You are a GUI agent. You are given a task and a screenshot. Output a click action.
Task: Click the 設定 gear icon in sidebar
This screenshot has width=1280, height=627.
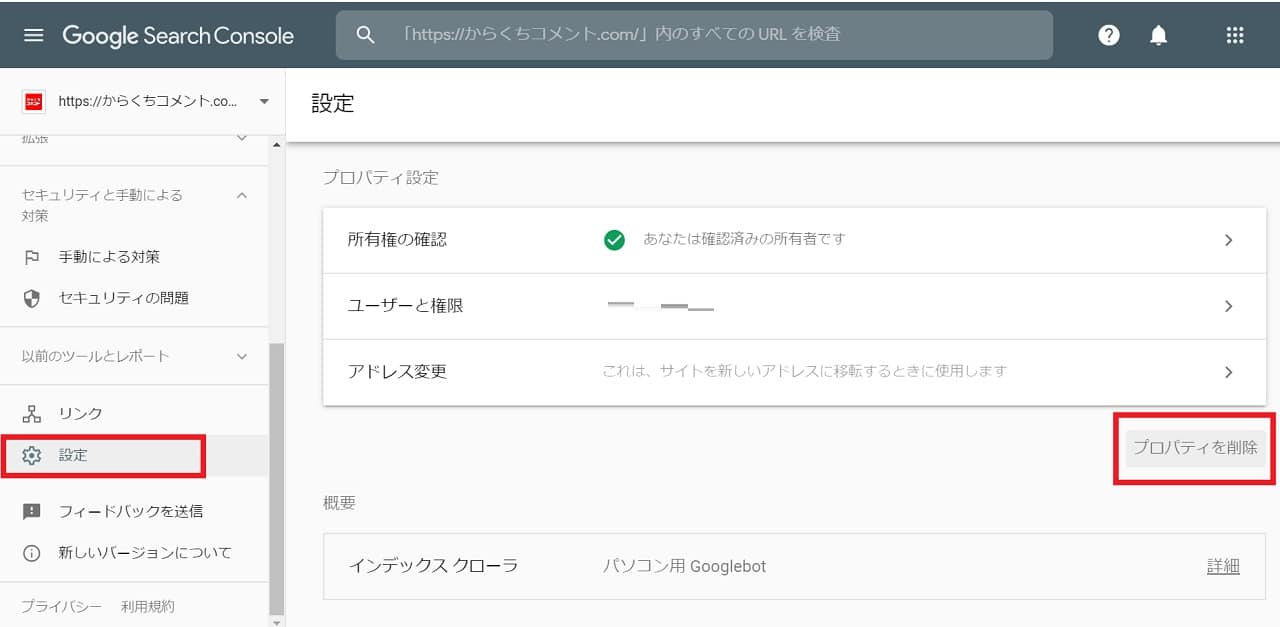click(x=32, y=455)
